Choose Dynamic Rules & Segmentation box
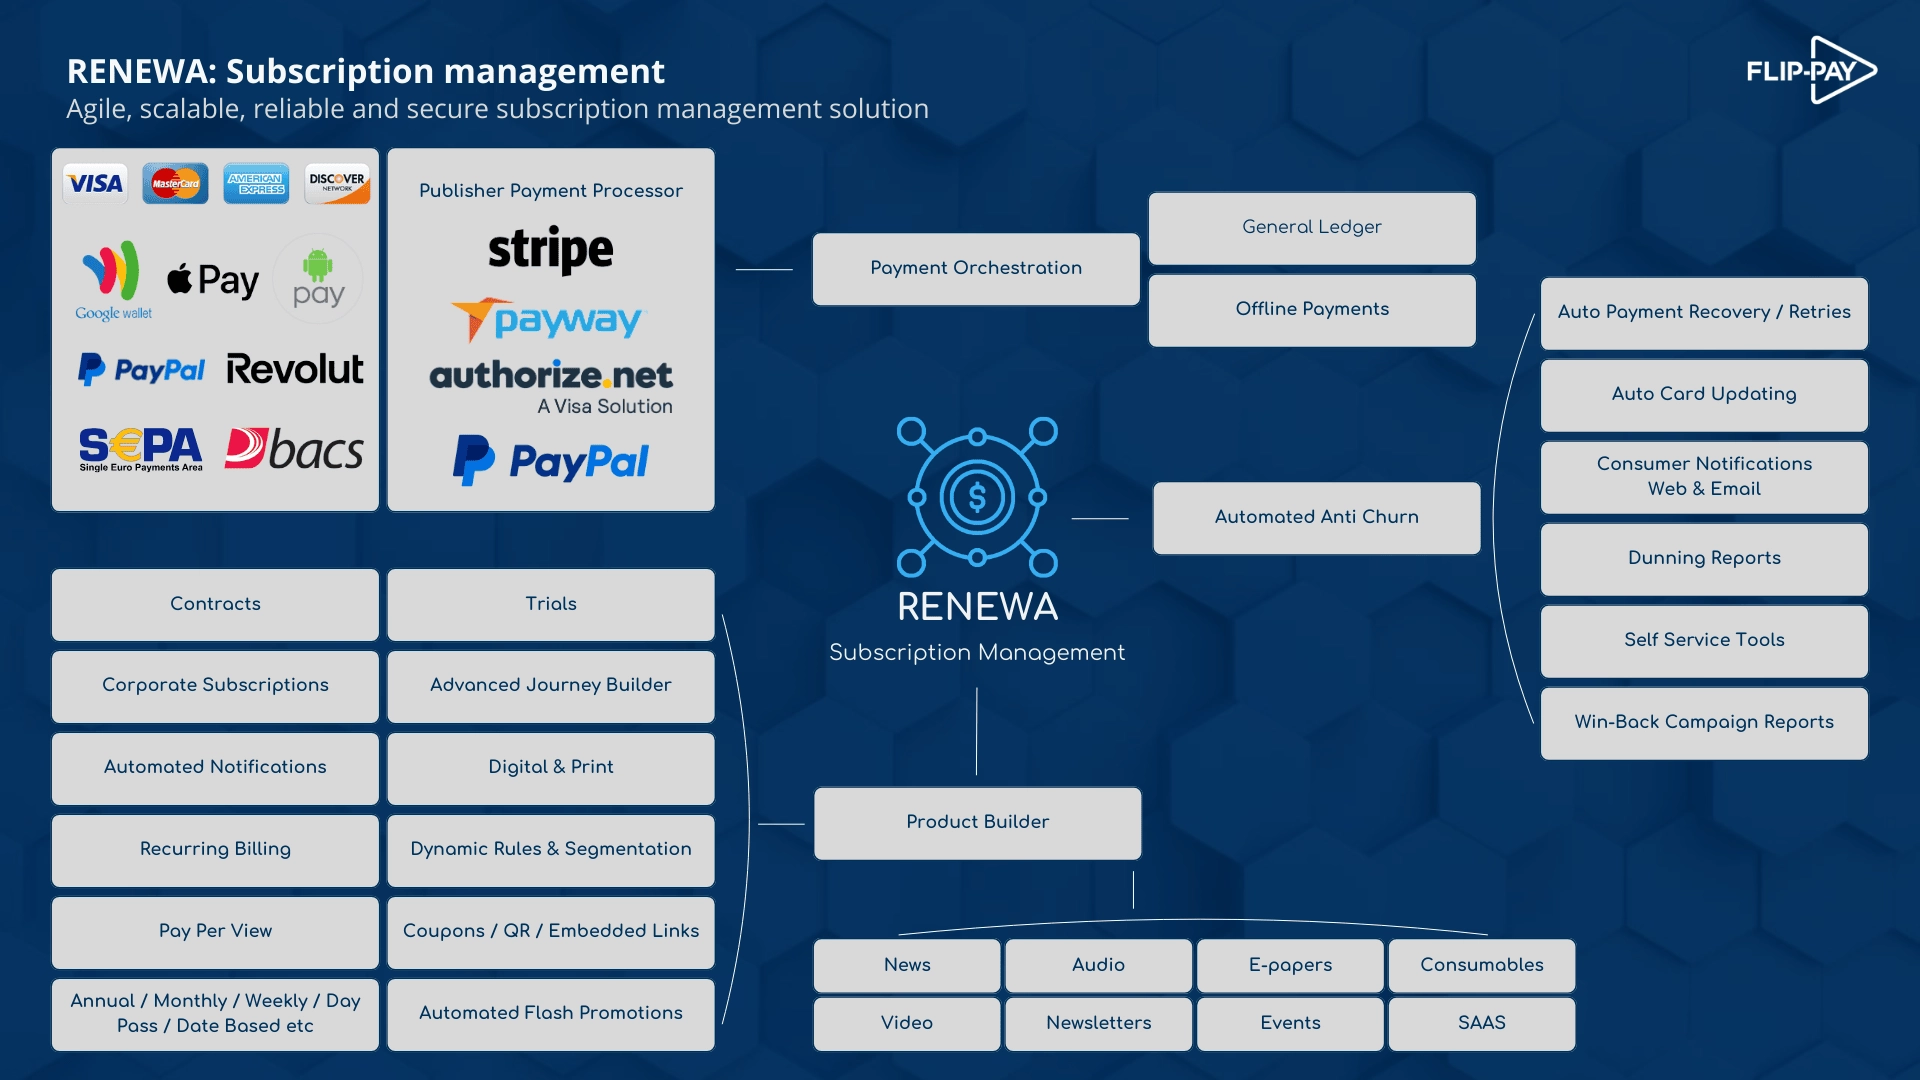1920x1080 pixels. pyautogui.click(x=551, y=850)
